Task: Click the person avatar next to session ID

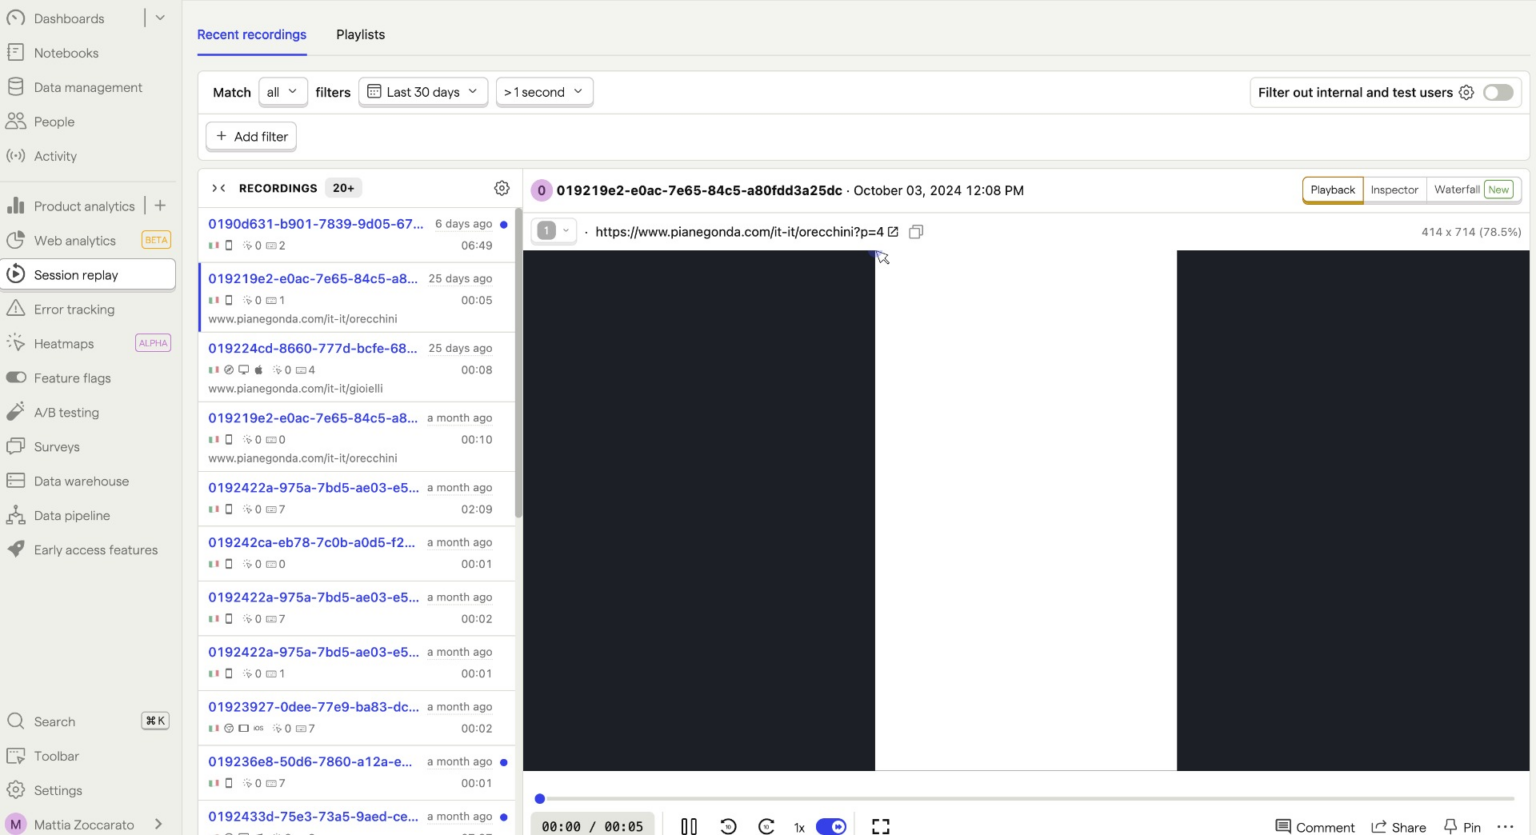Action: pyautogui.click(x=541, y=190)
